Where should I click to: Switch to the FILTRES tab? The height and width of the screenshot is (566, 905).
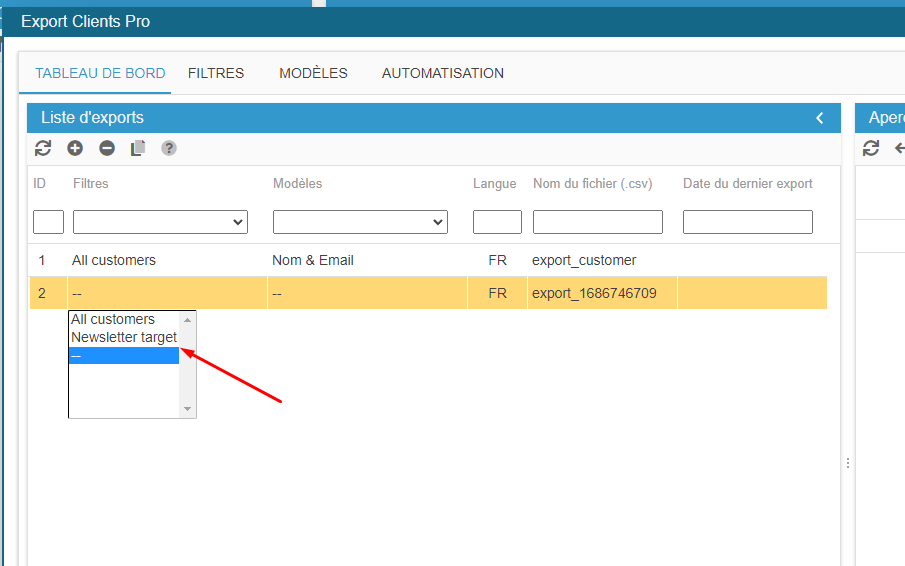tap(216, 73)
